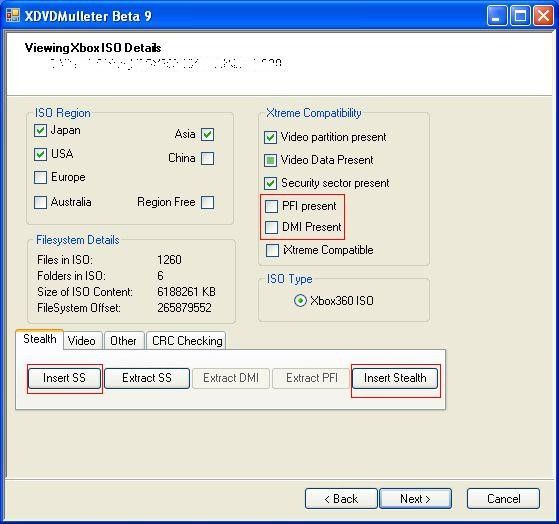559x524 pixels.
Task: Minimize the XDVDMulleter window
Action: (497, 16)
